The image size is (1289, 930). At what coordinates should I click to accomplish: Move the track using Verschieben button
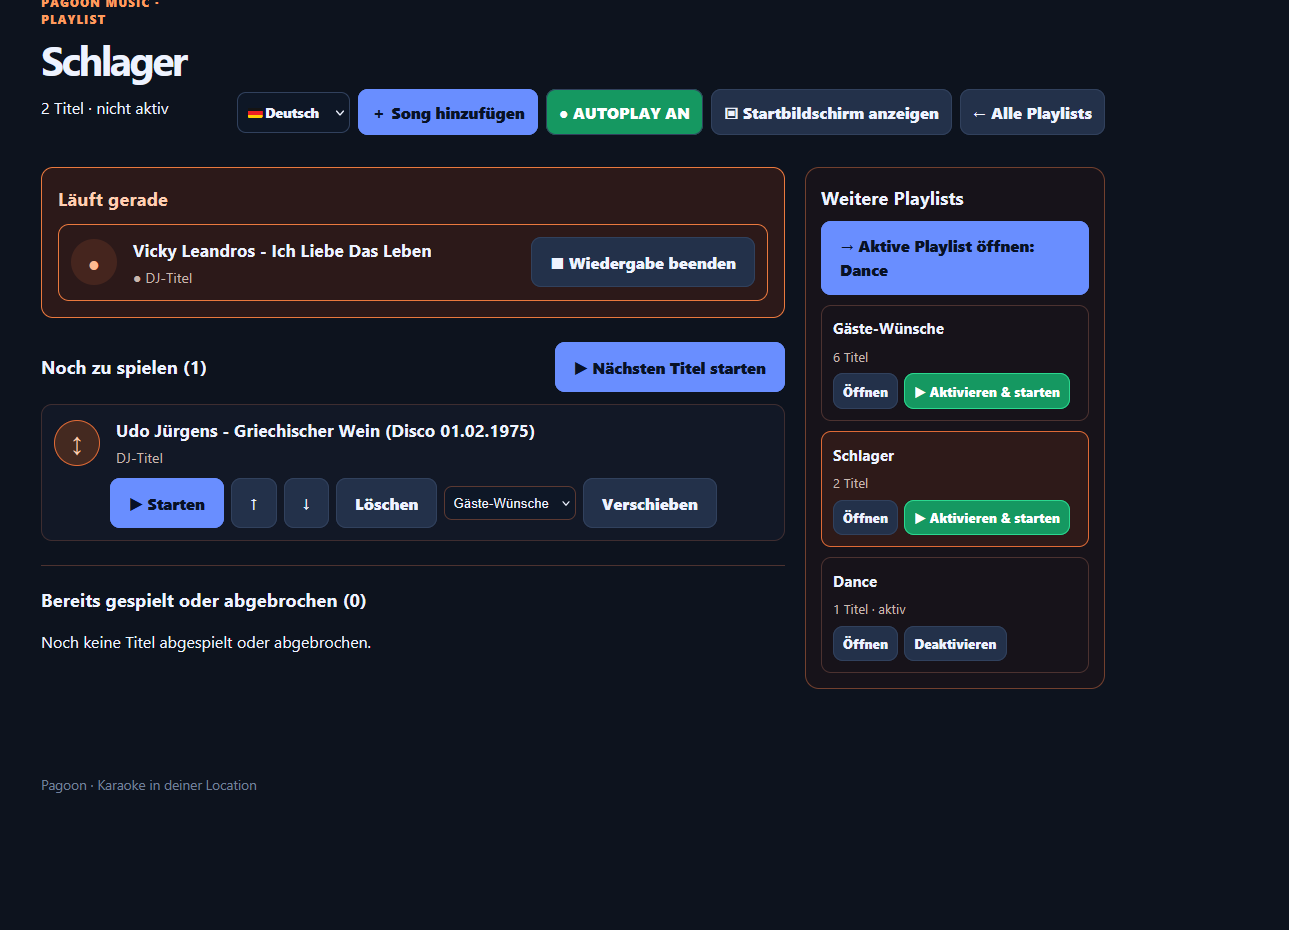[x=650, y=503]
